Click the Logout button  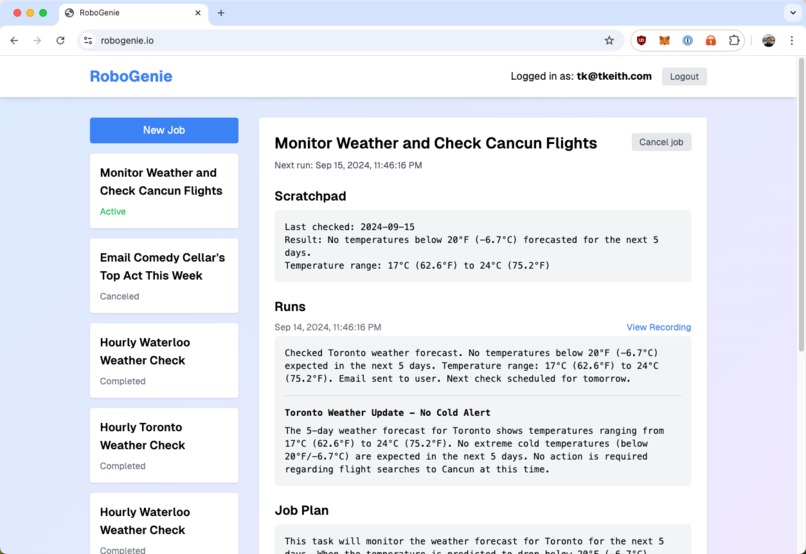point(684,77)
